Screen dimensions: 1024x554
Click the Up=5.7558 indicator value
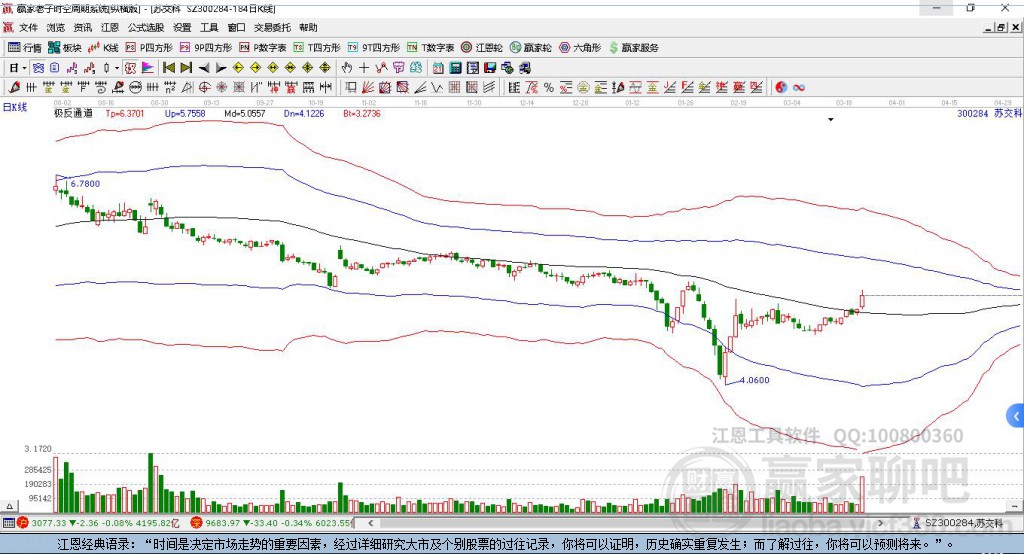[185, 113]
